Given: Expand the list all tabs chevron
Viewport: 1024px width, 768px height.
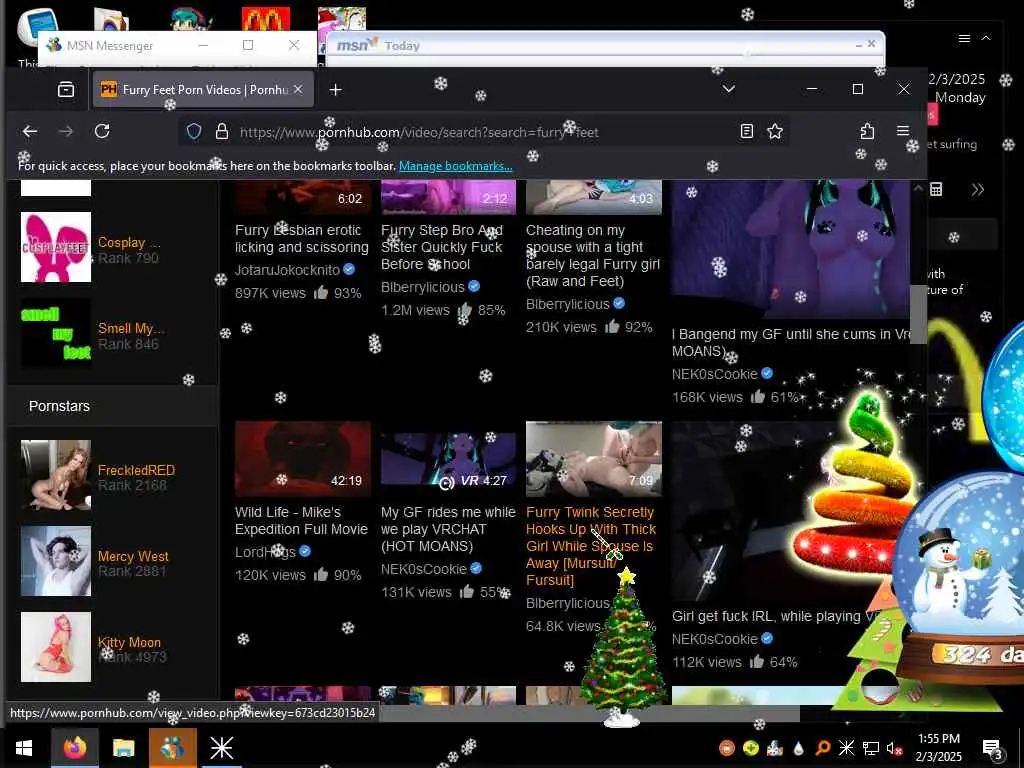Looking at the screenshot, I should [x=729, y=89].
